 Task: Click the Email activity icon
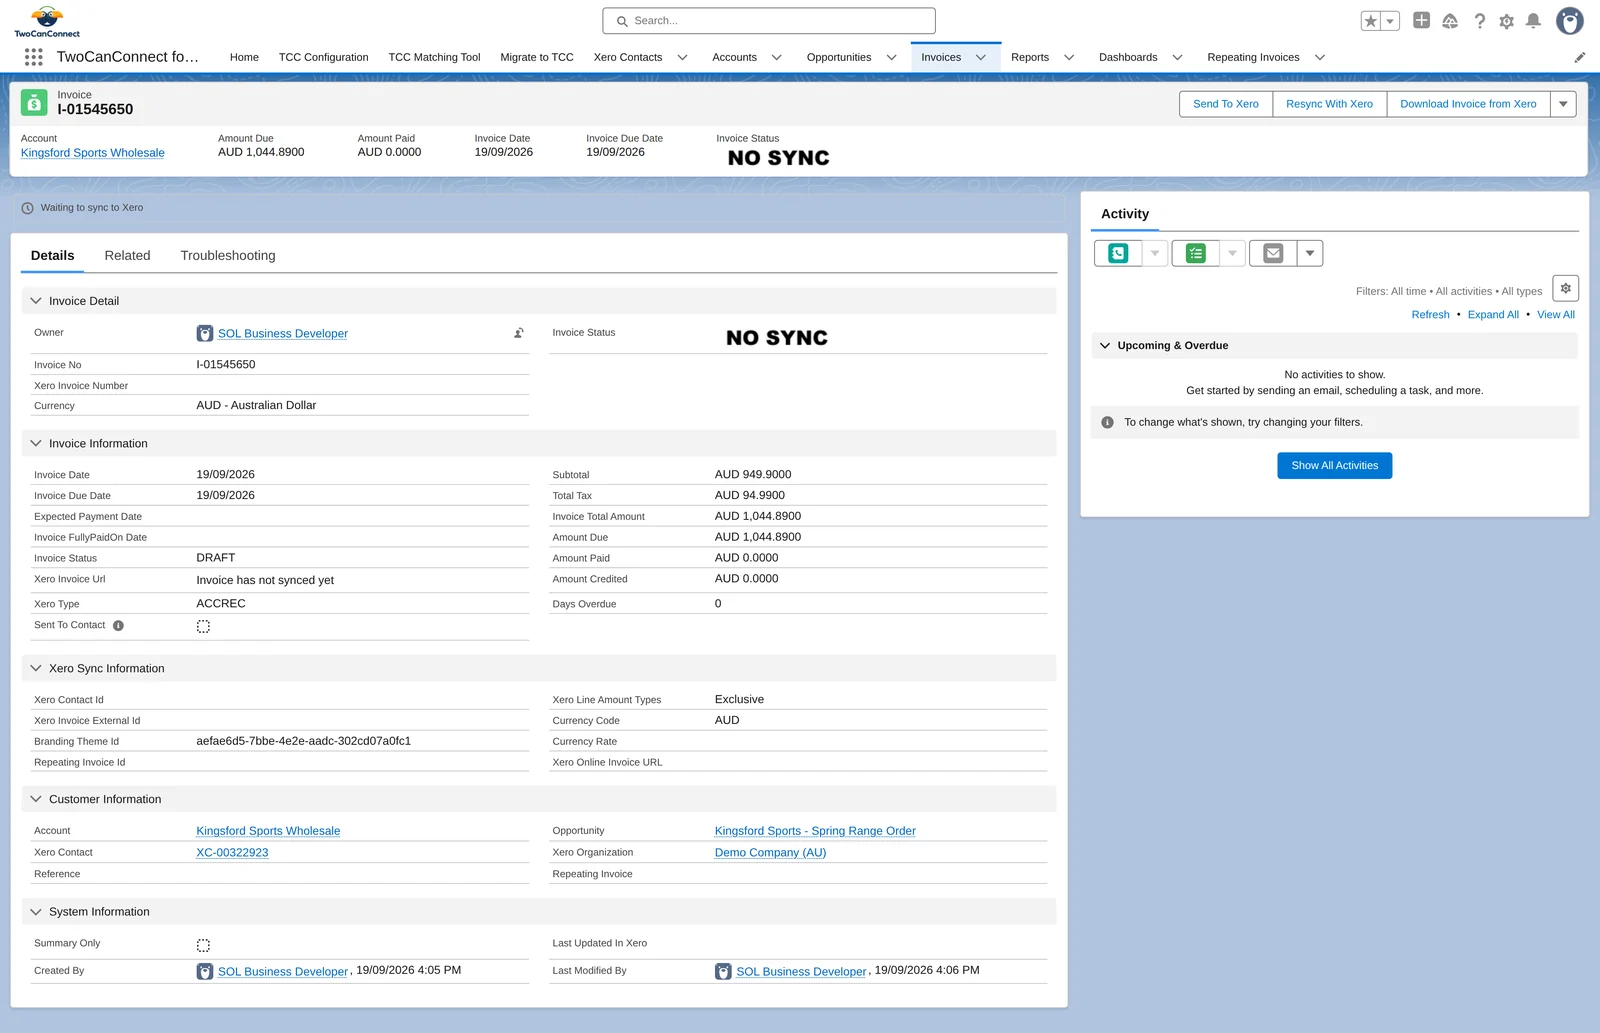(1273, 254)
